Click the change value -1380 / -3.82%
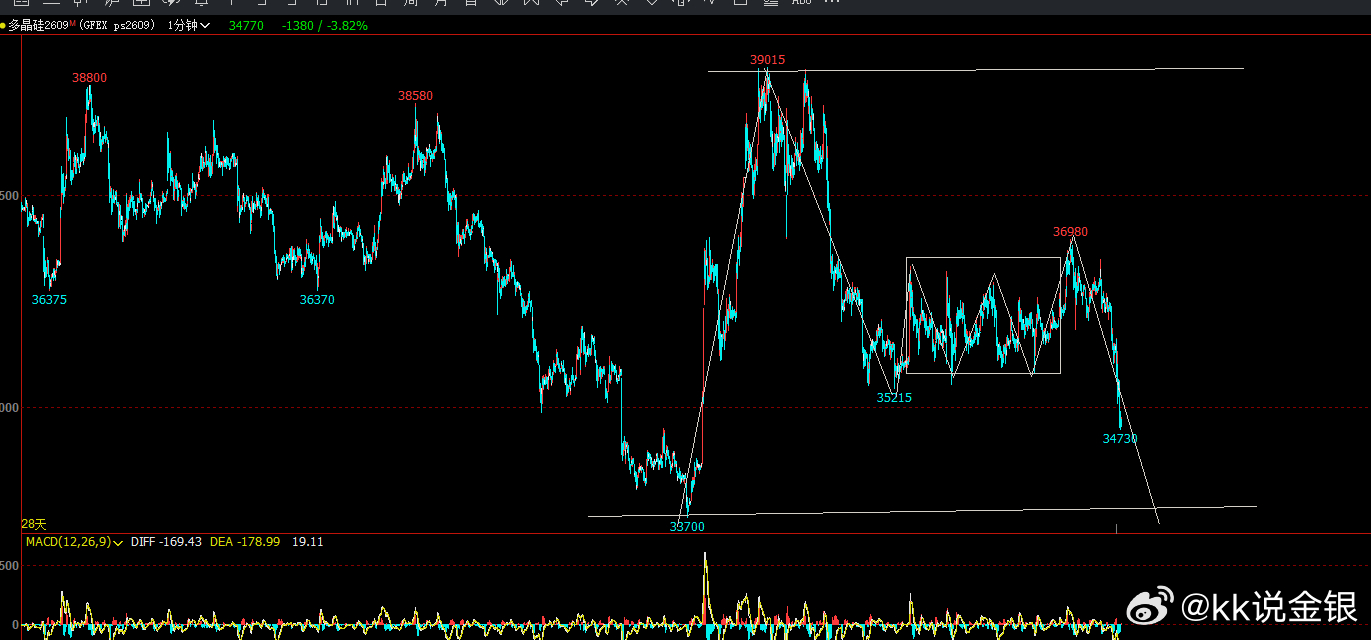The image size is (1371, 640). tap(325, 25)
